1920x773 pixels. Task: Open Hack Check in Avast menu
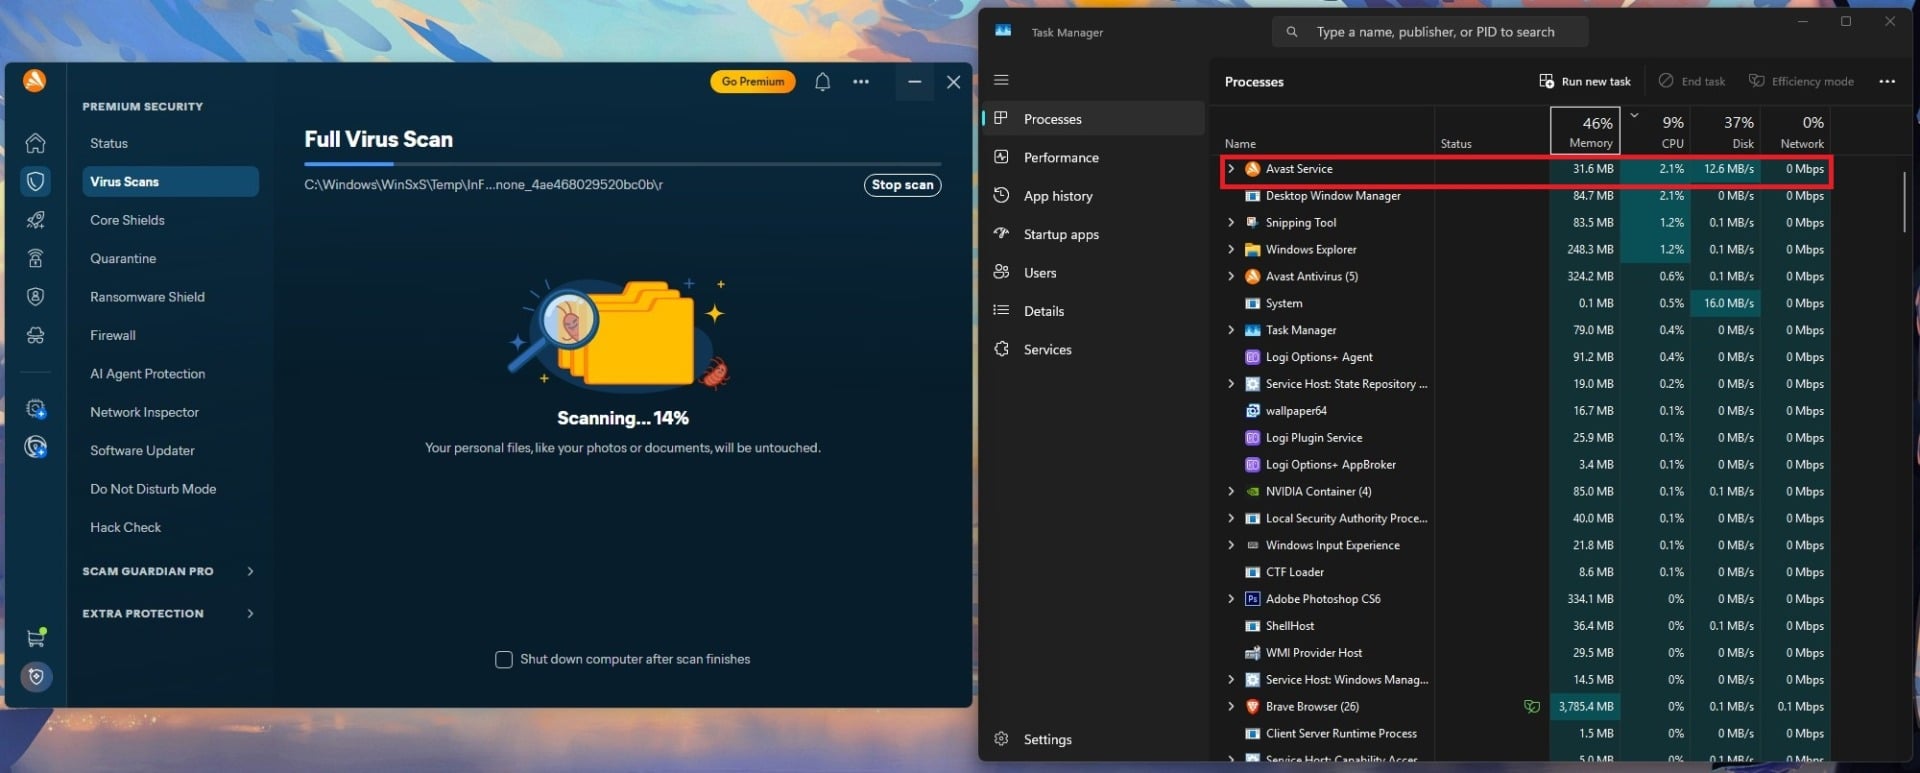(170, 528)
